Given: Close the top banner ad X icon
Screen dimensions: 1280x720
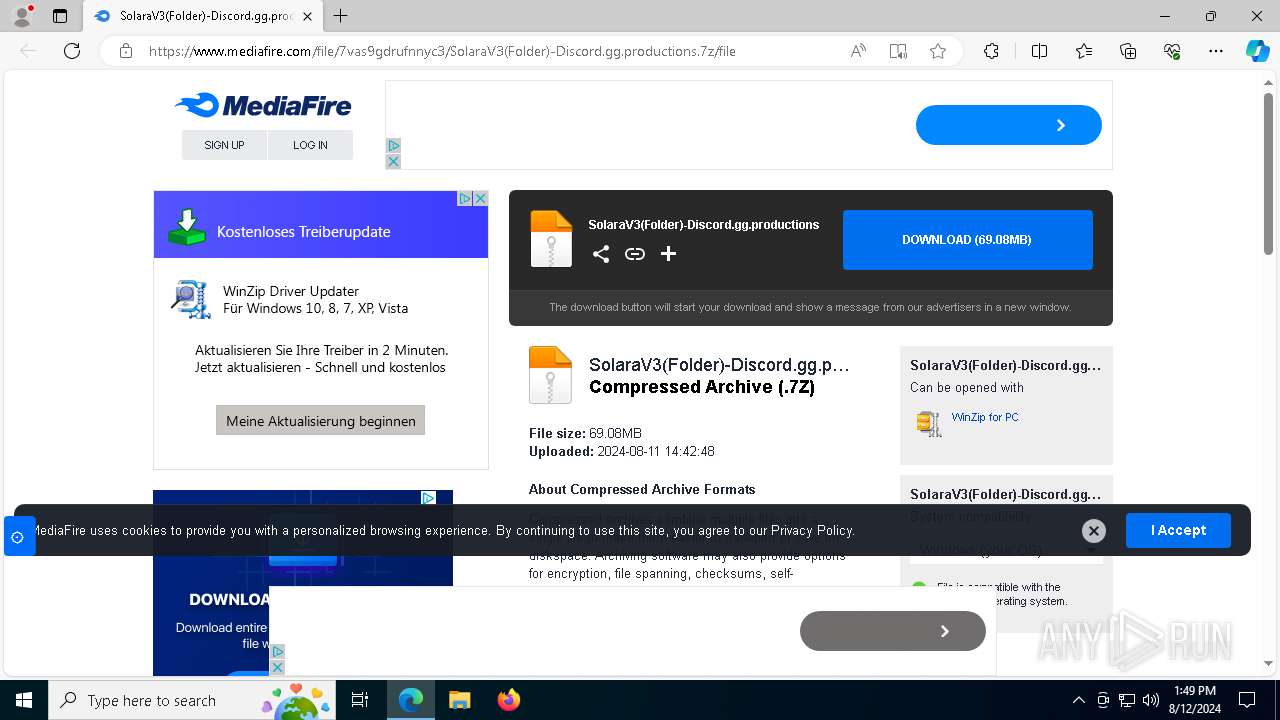Looking at the screenshot, I should click(x=393, y=161).
